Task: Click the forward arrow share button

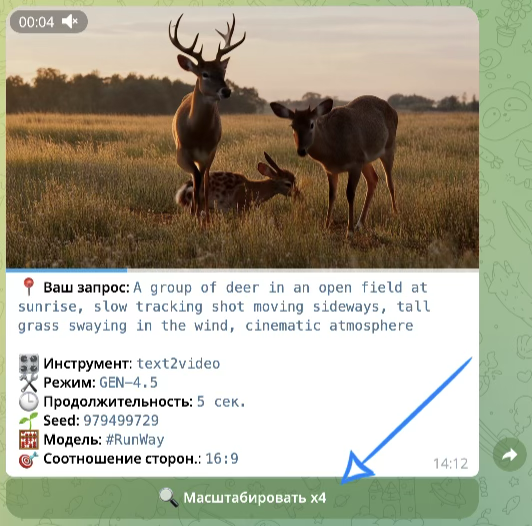Action: (510, 455)
